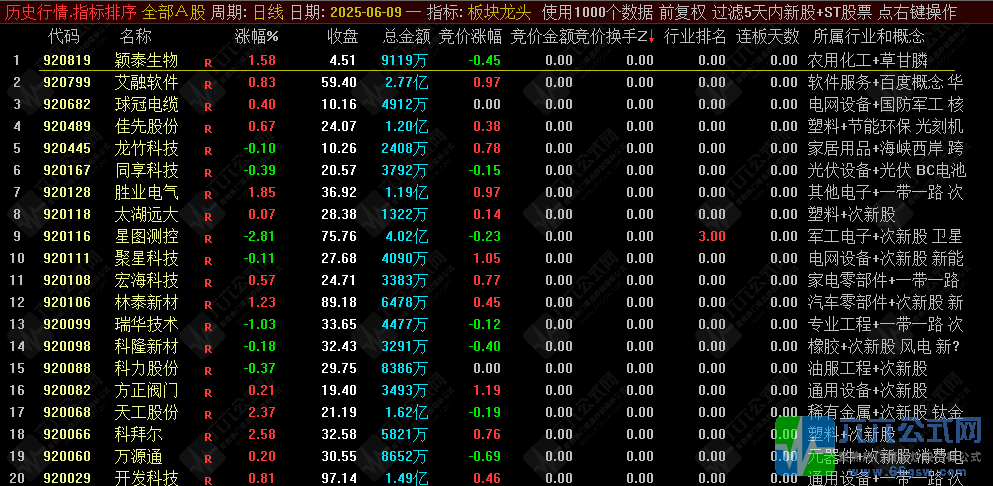Sort by the 连板天数 column header
This screenshot has height=486, width=993.
768,37
